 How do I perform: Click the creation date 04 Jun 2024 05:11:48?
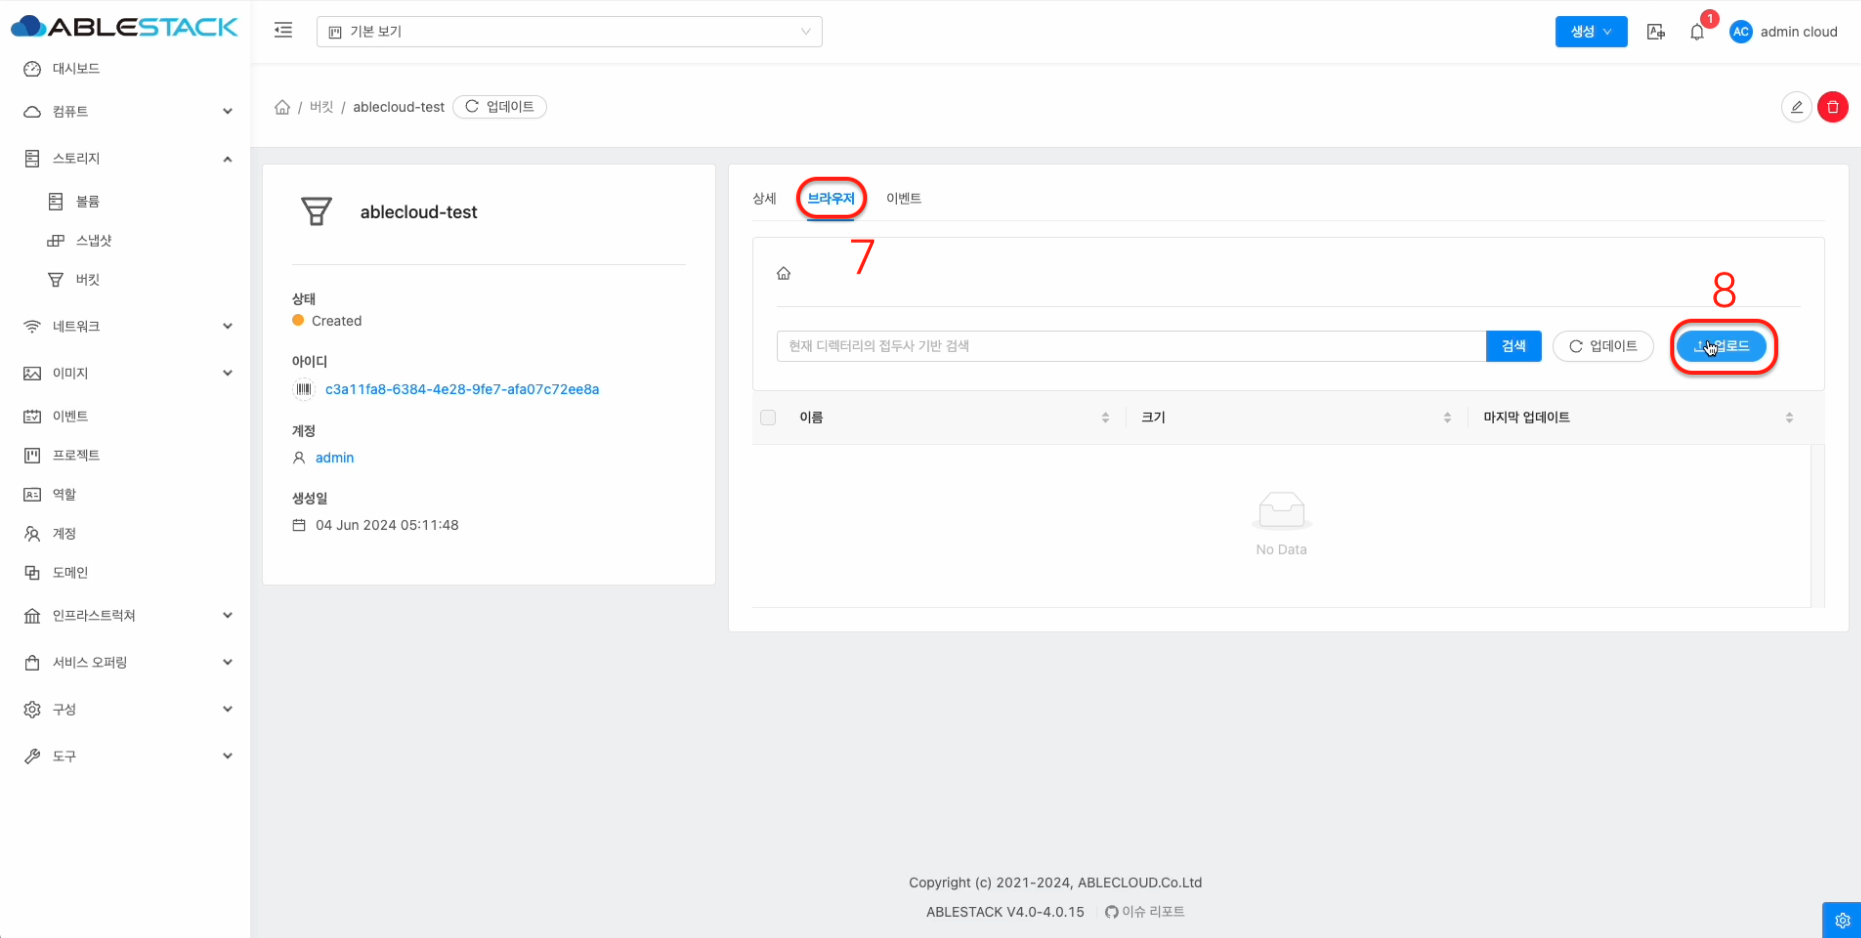[x=387, y=525]
